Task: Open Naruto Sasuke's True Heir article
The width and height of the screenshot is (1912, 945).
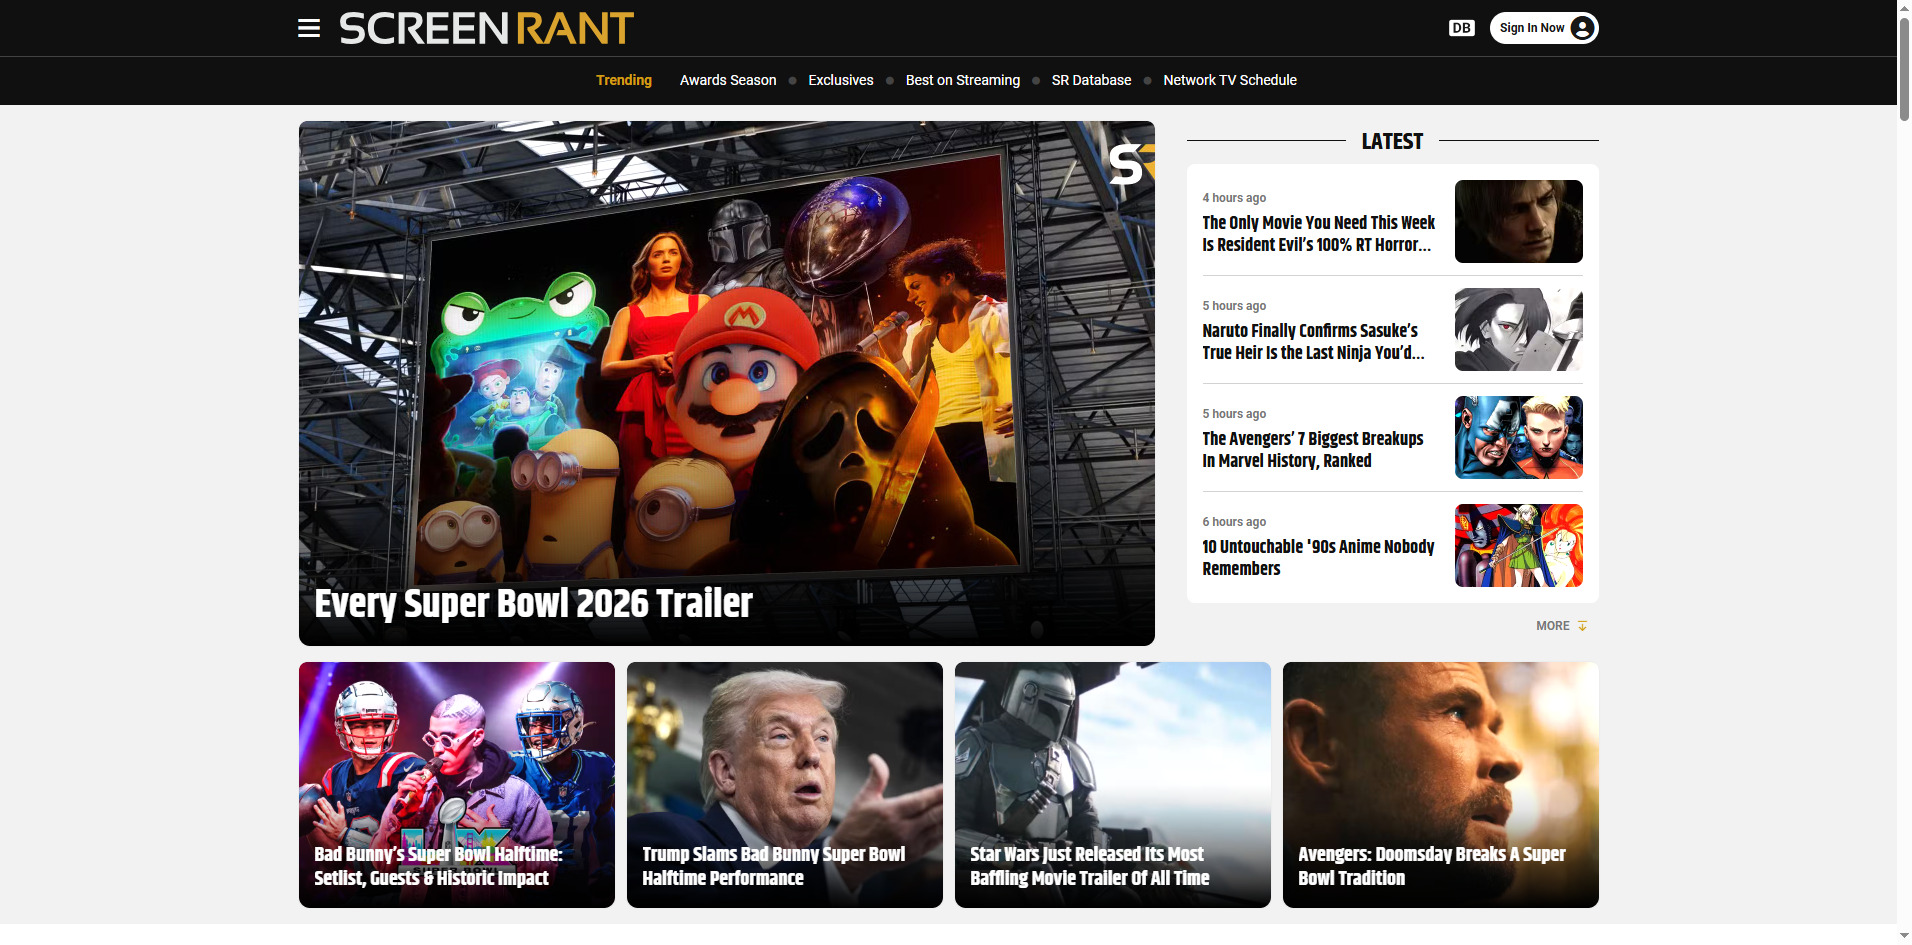Action: [x=1313, y=342]
